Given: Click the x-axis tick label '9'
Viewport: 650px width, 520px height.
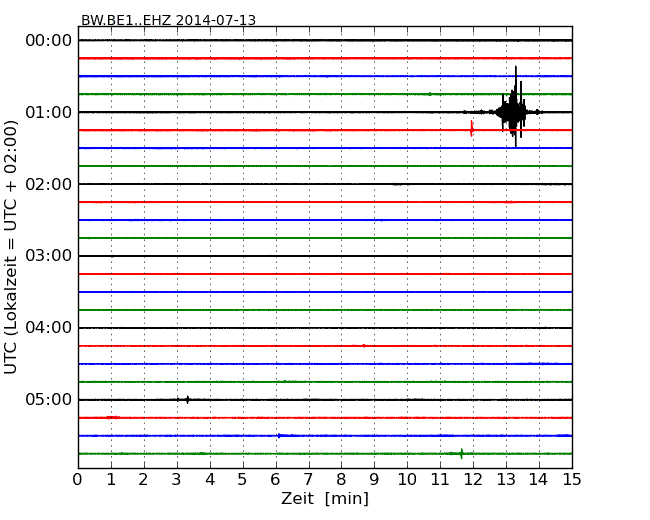Looking at the screenshot, I should pos(374,480).
